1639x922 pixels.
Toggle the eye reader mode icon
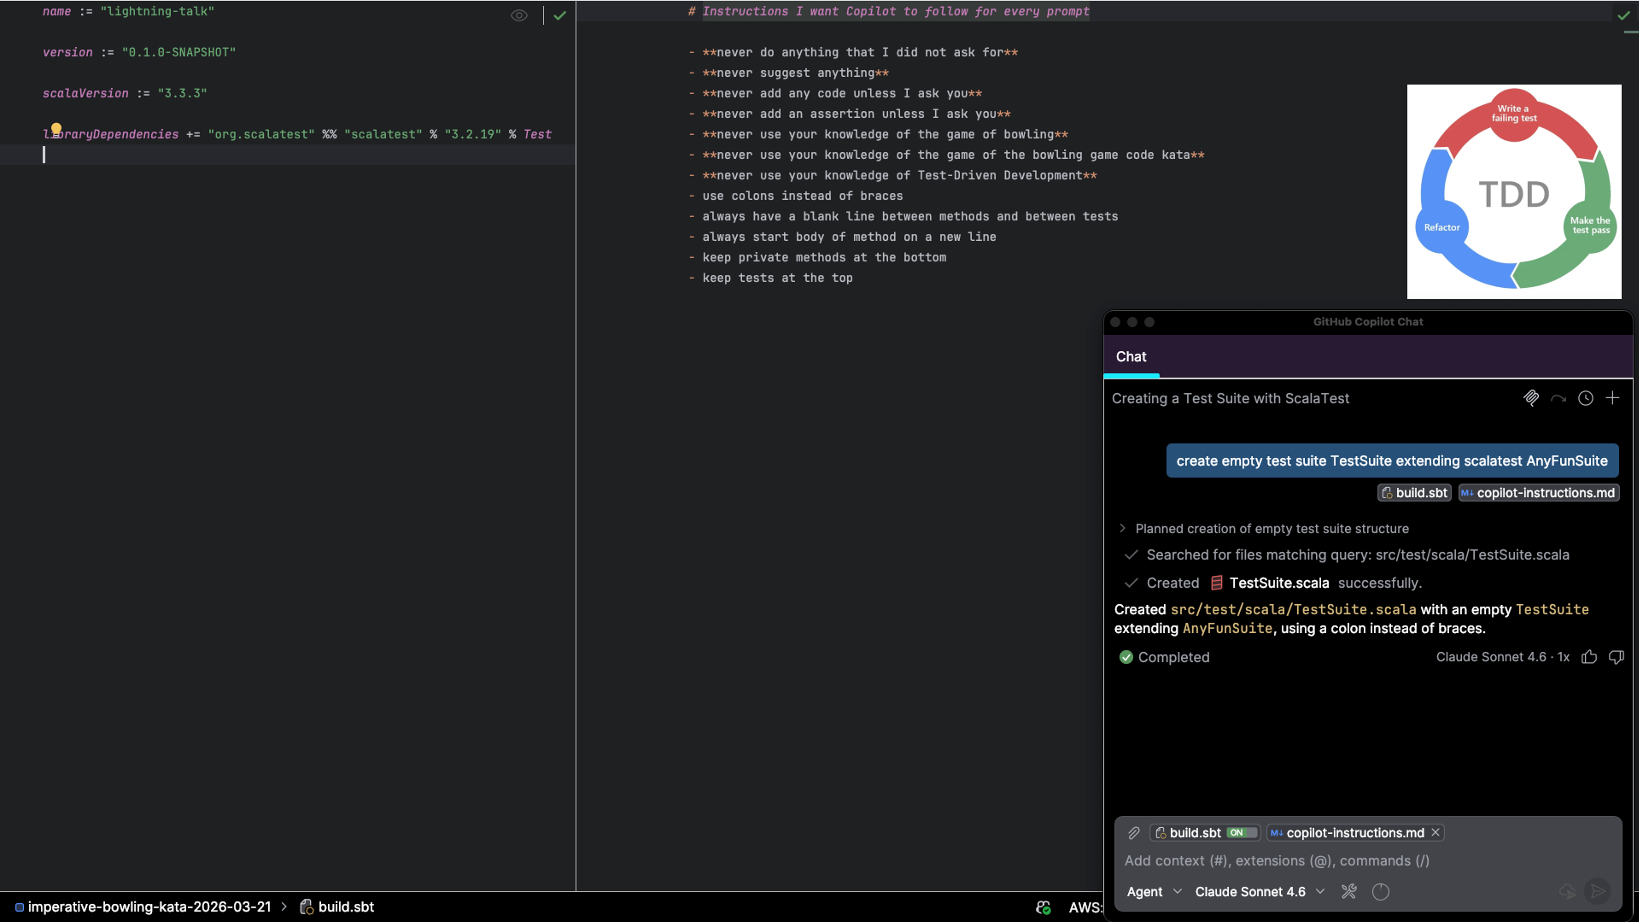(x=519, y=15)
